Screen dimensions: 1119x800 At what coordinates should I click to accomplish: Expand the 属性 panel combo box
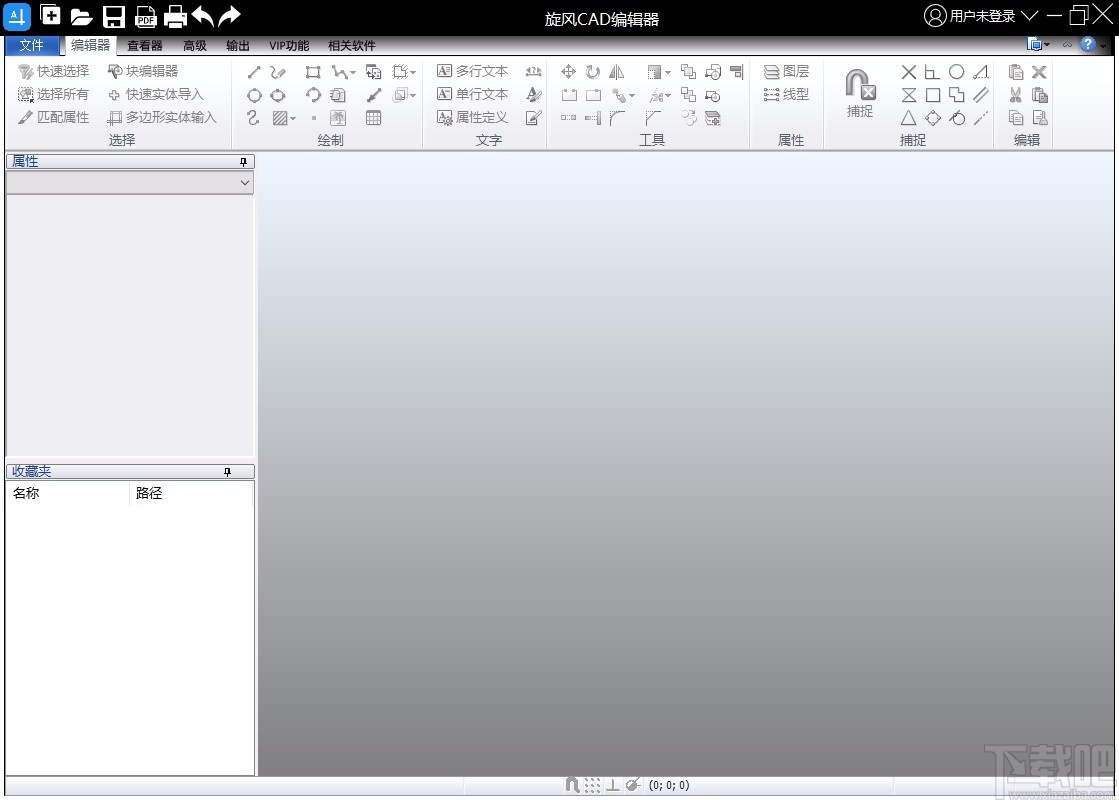[130, 183]
